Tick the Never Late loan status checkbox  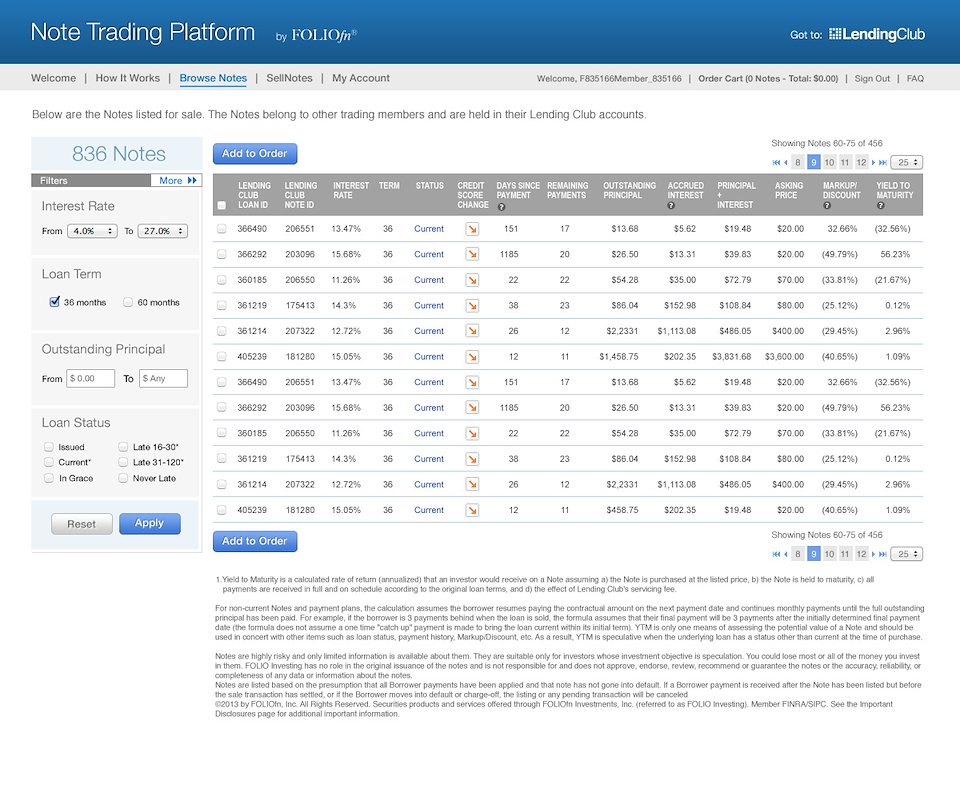pos(124,478)
